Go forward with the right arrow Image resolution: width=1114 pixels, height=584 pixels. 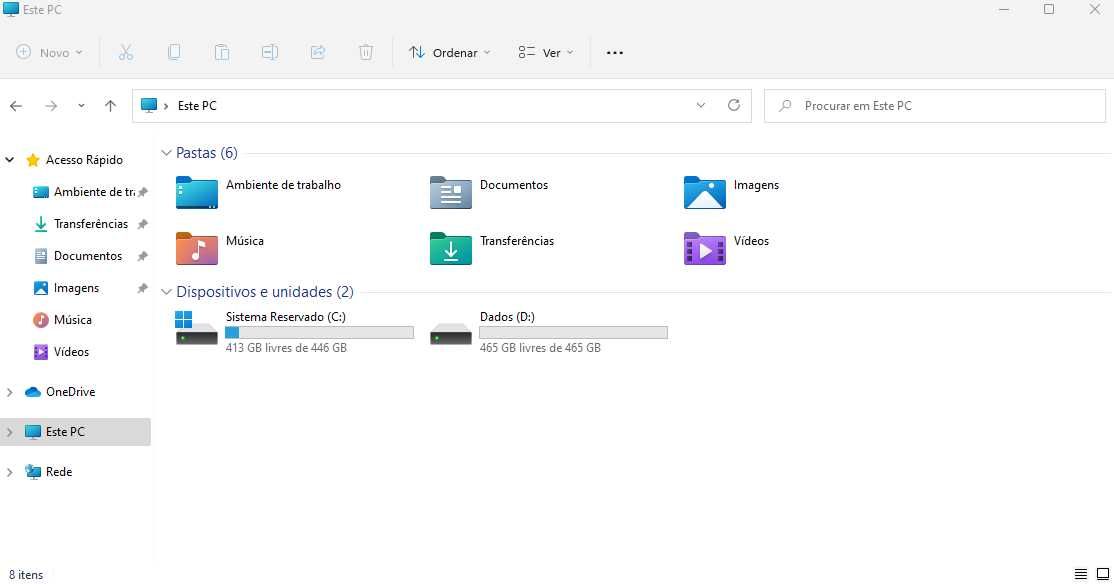click(51, 106)
